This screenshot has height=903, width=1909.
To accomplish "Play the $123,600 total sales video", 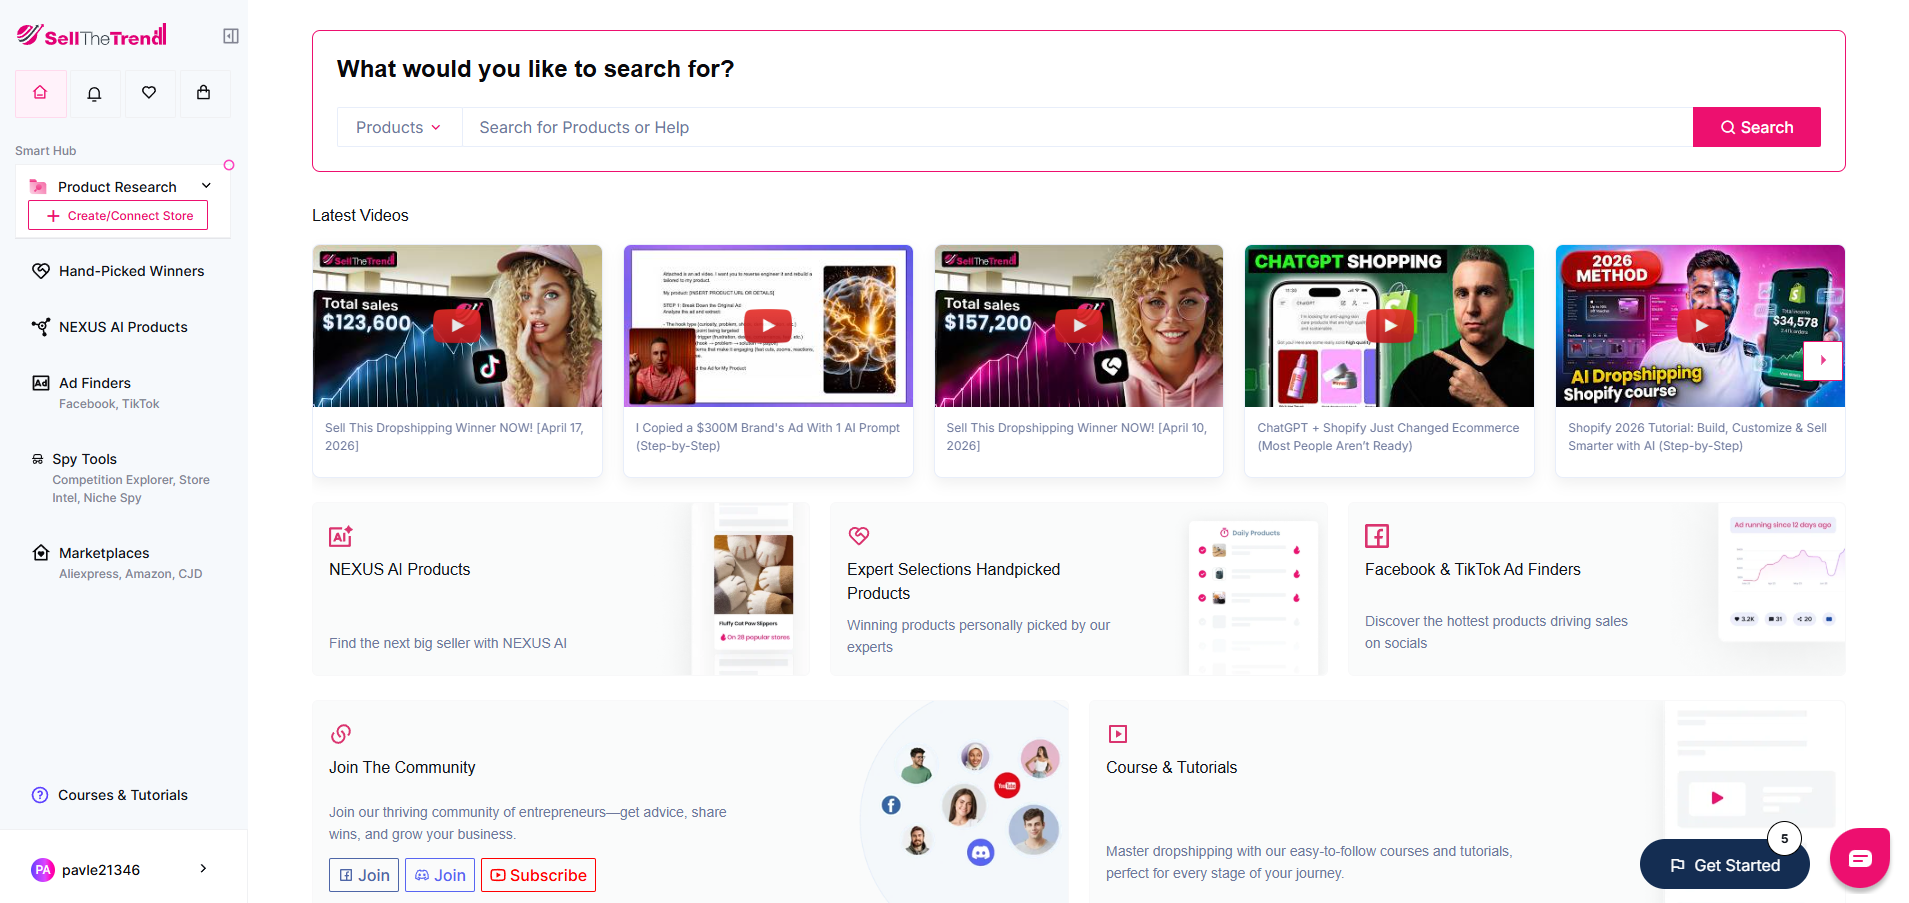I will click(458, 326).
